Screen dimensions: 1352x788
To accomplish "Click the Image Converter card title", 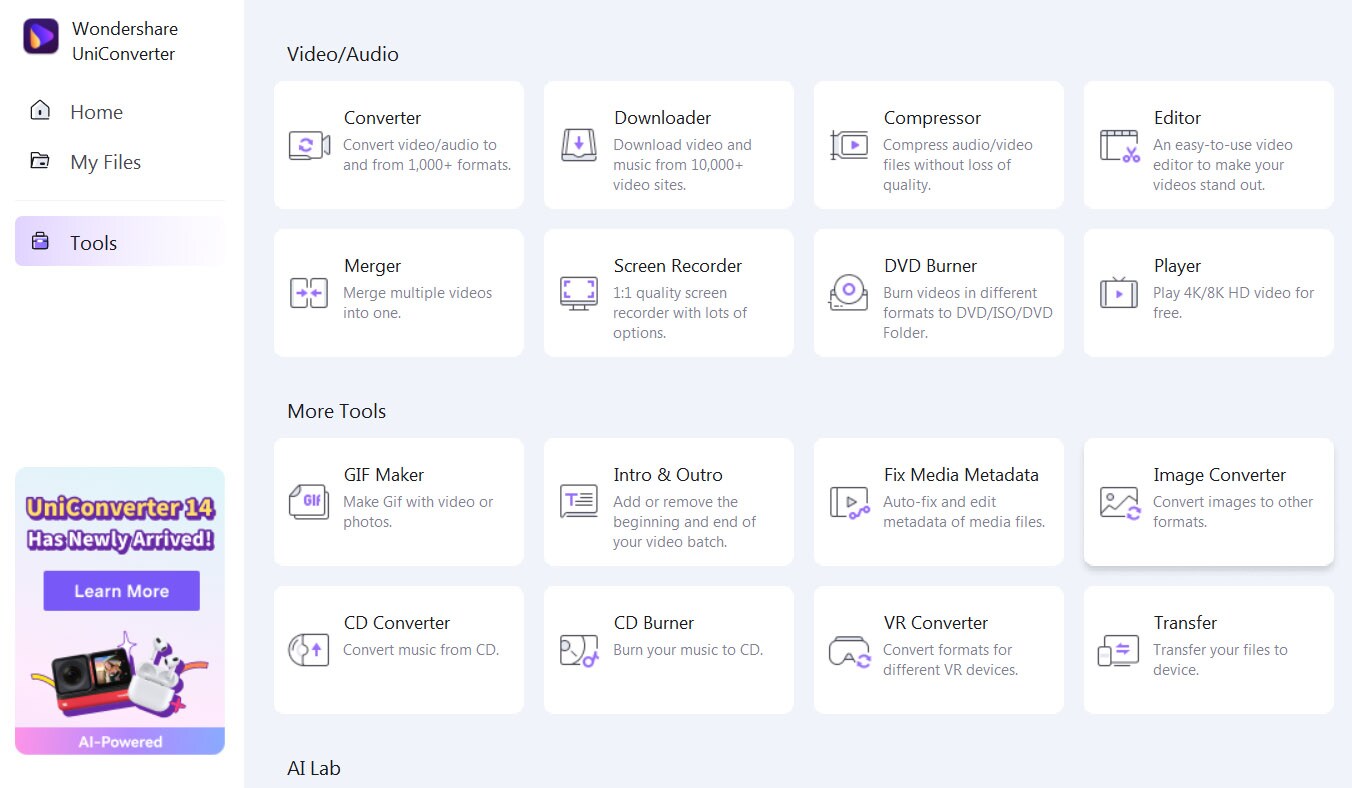I will tap(1219, 475).
